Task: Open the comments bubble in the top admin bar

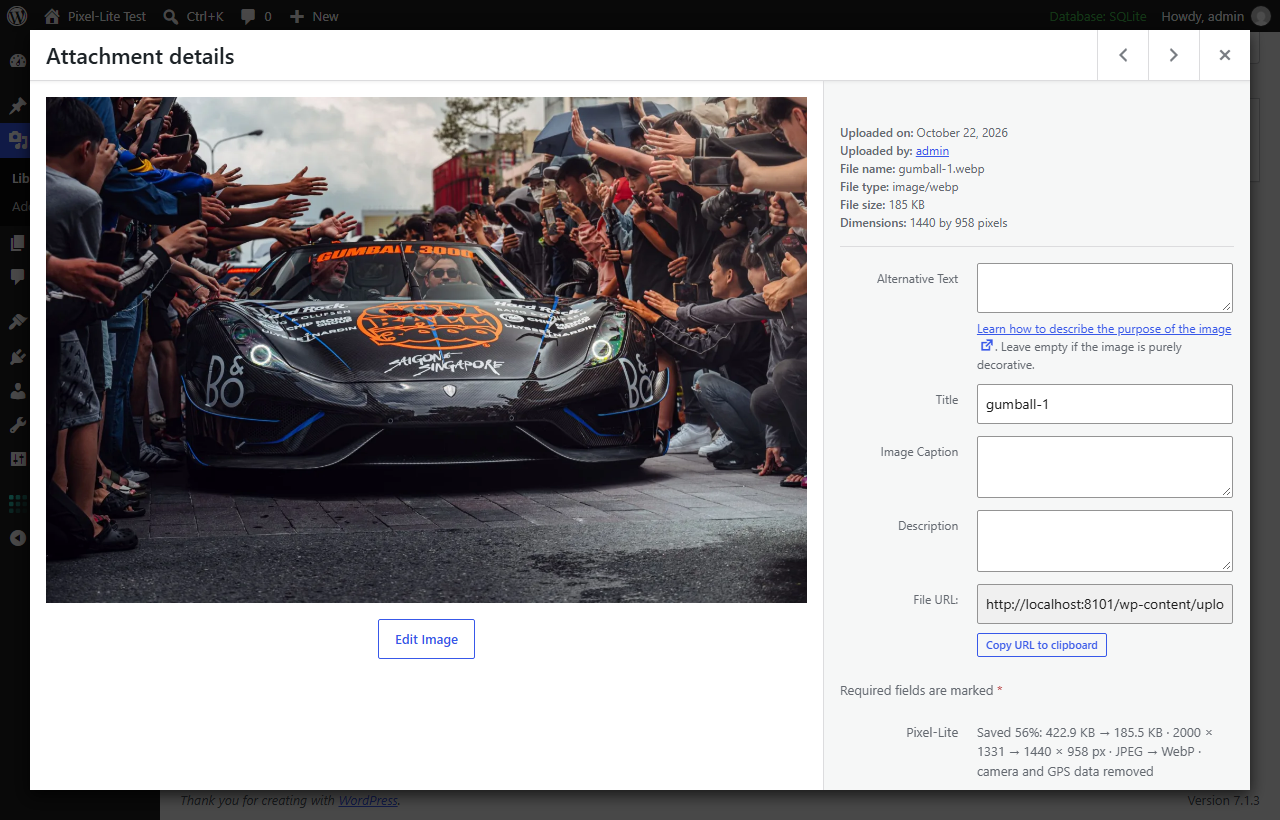Action: (256, 16)
